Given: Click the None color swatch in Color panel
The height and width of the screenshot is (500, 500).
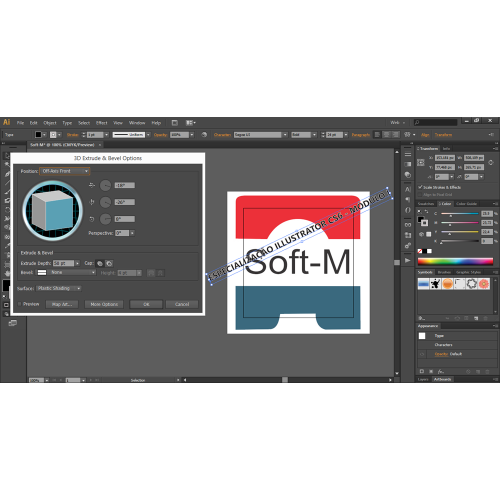Looking at the screenshot, I should (x=420, y=251).
